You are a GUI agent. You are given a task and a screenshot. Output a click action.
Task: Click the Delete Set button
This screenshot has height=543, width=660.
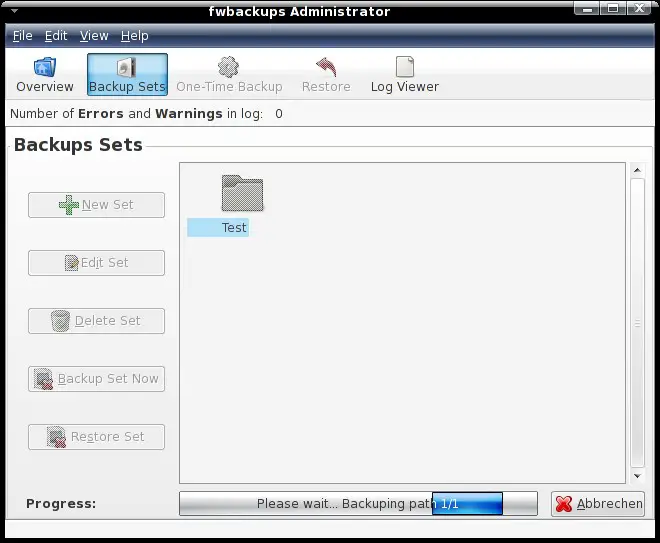pos(96,321)
